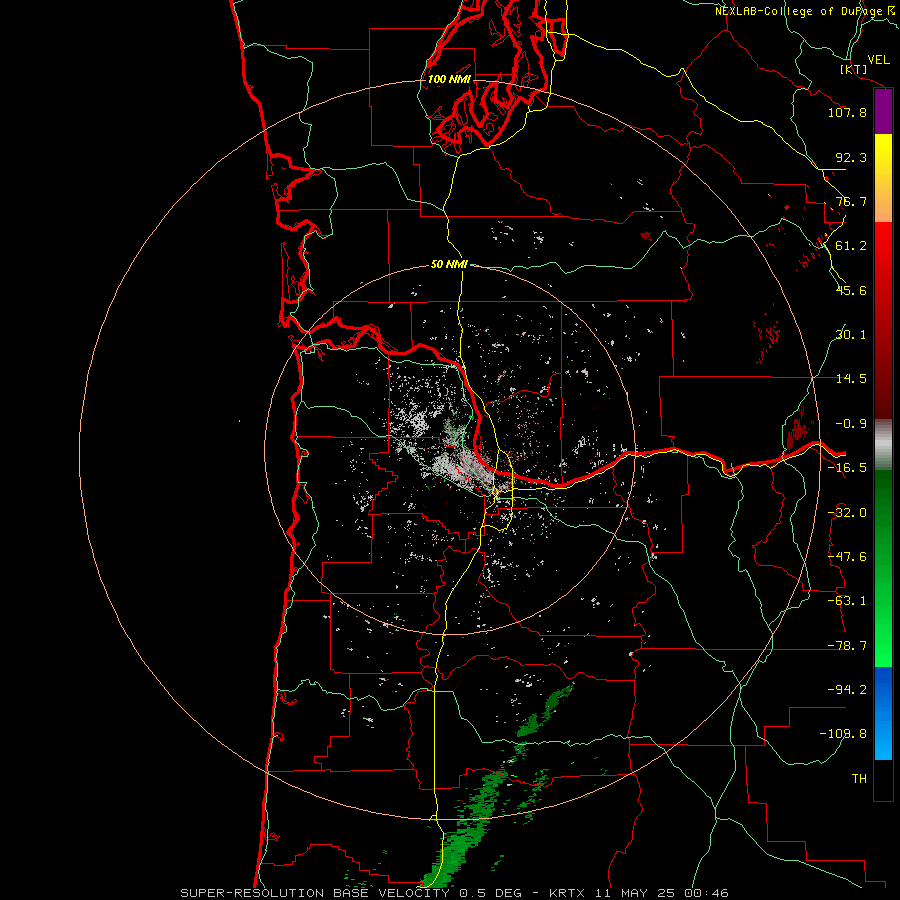Click the [KT] units label
Screen dimensions: 900x900
coord(854,69)
